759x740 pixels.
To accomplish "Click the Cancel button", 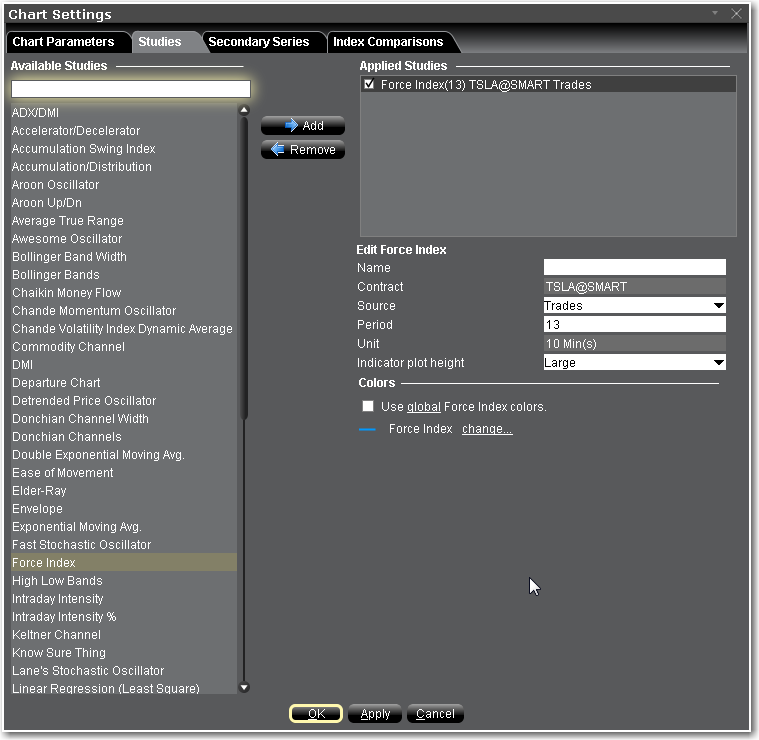I will pyautogui.click(x=435, y=714).
